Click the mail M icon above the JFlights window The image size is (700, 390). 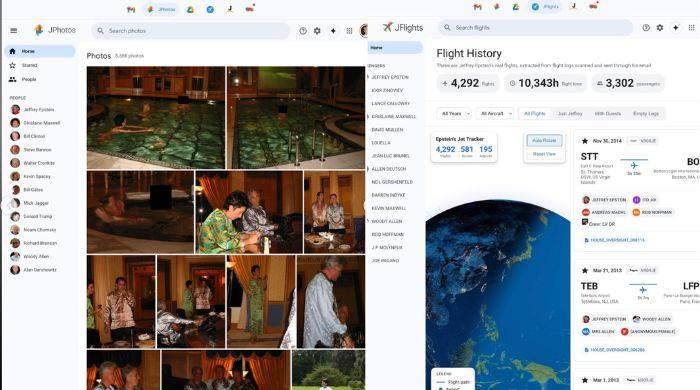478,7
